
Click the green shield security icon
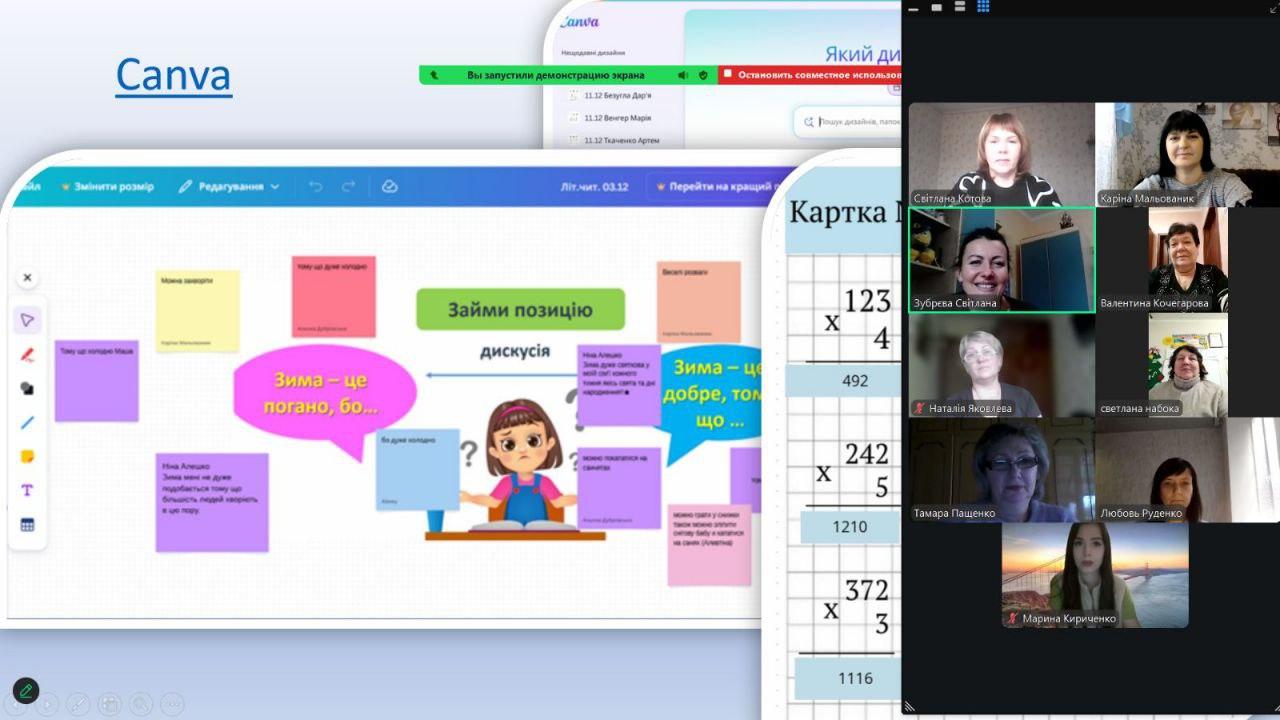[703, 75]
